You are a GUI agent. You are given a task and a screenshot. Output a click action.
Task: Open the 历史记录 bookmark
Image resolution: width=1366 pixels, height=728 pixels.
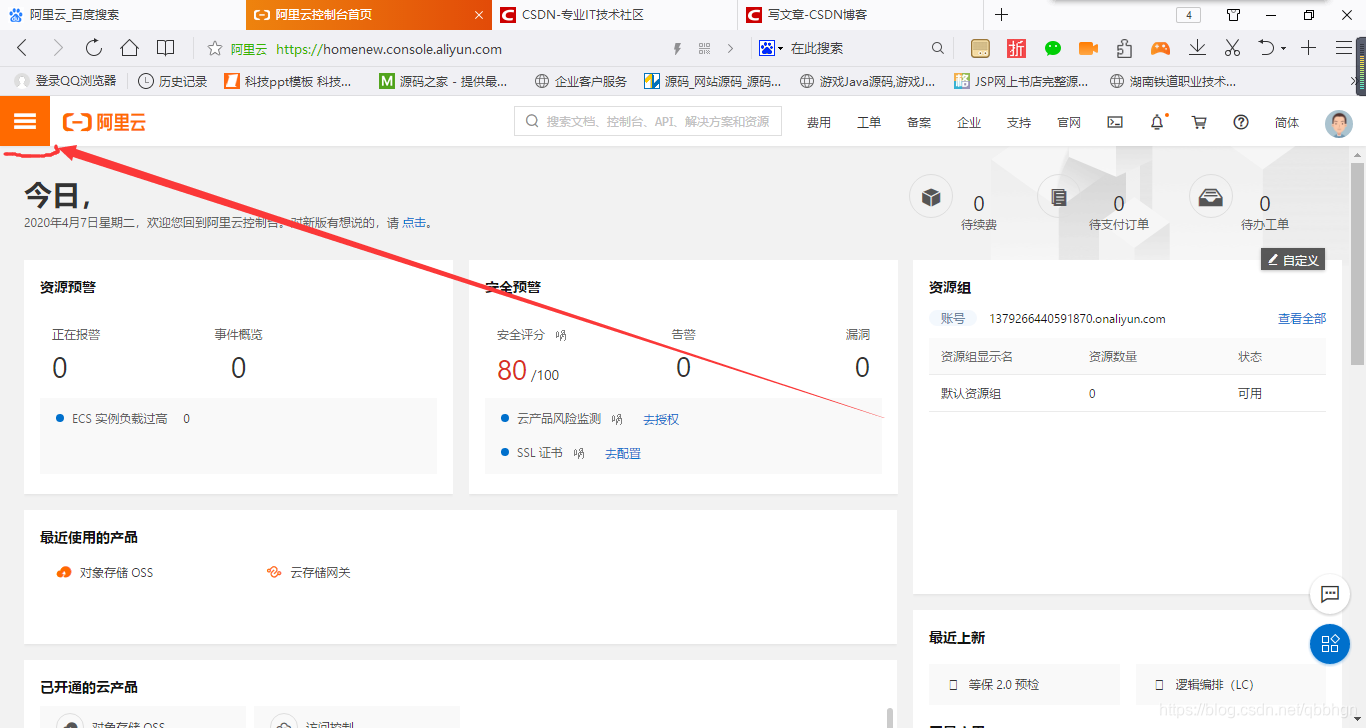172,81
